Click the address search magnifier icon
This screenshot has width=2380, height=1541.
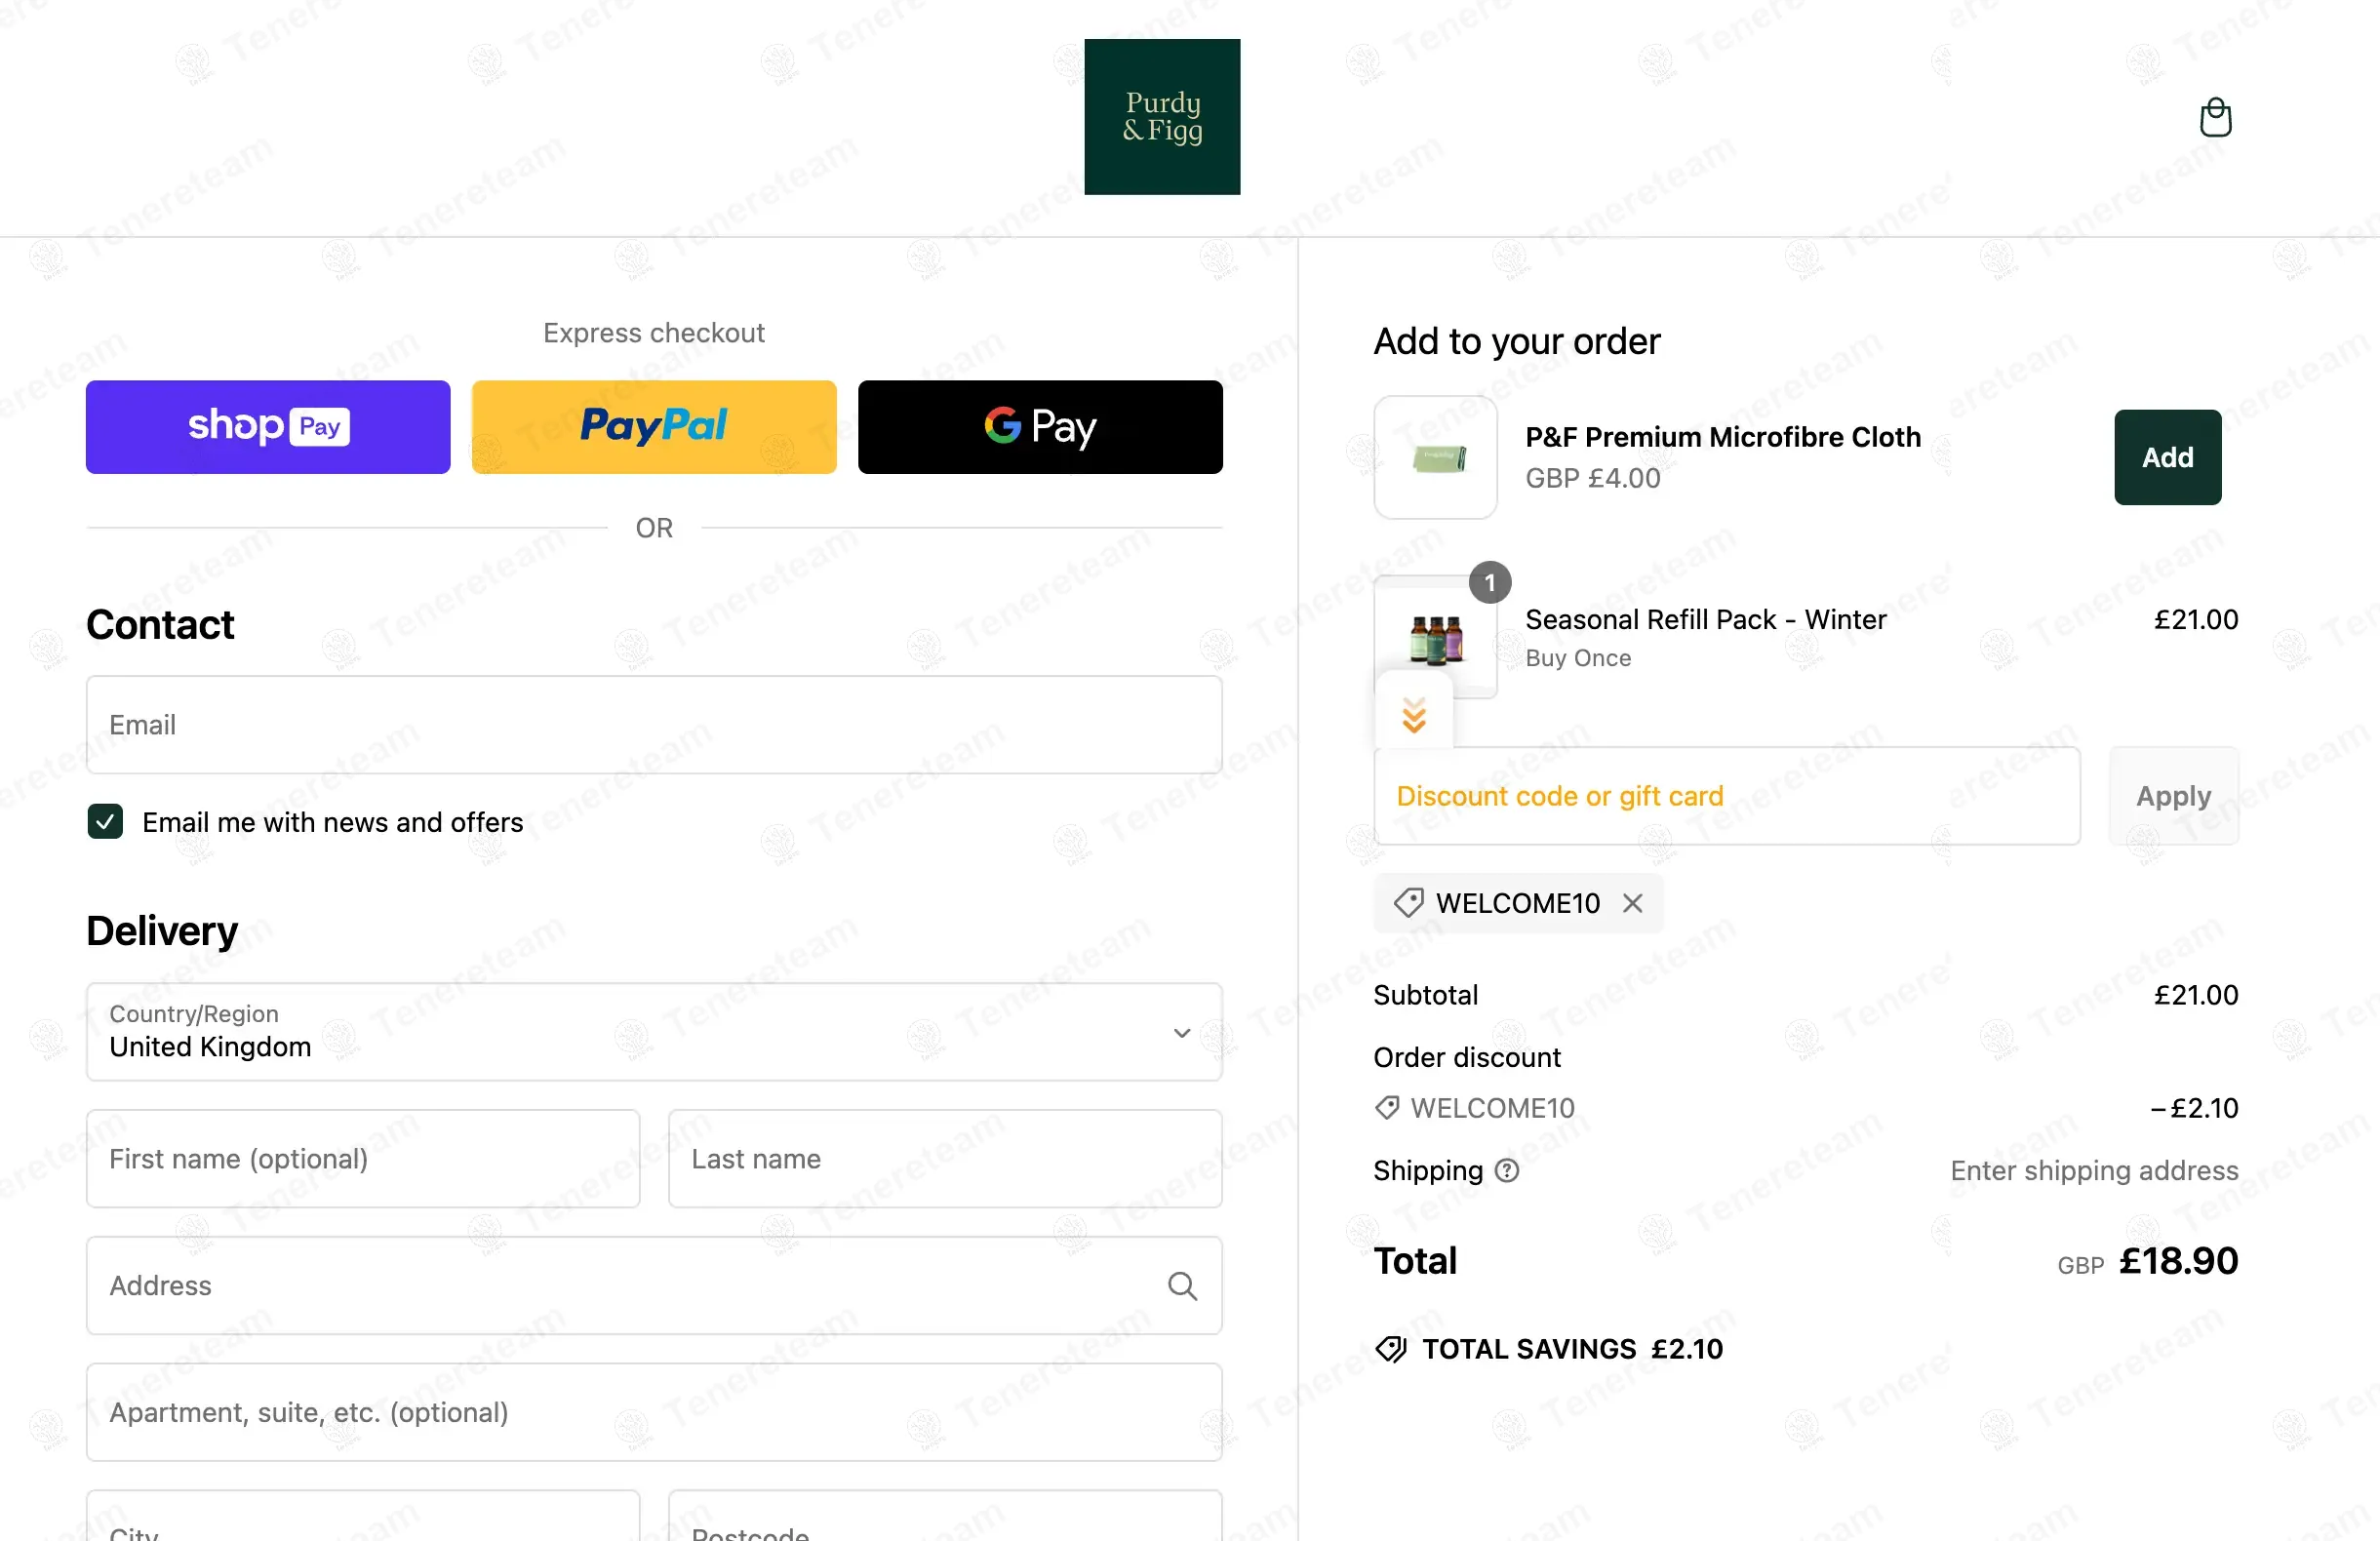1182,1285
